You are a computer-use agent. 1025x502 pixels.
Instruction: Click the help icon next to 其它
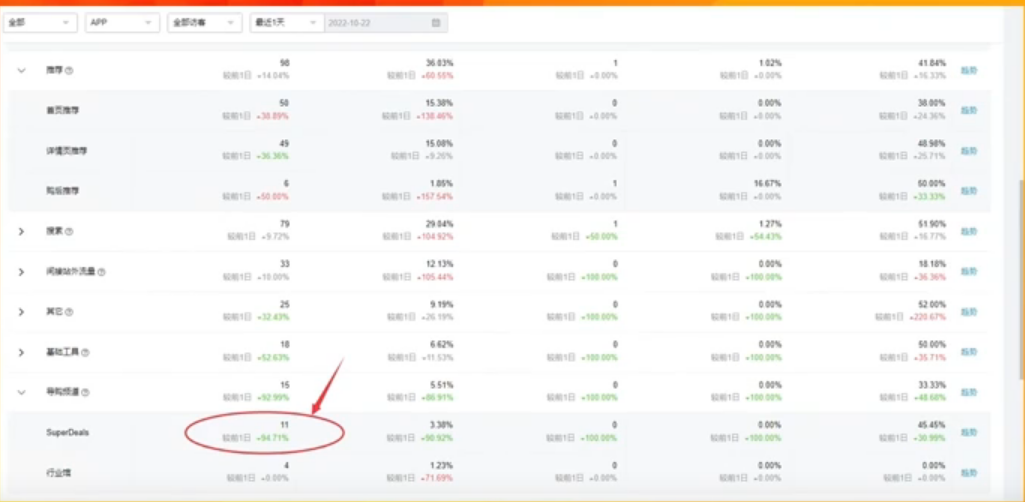coord(69,312)
